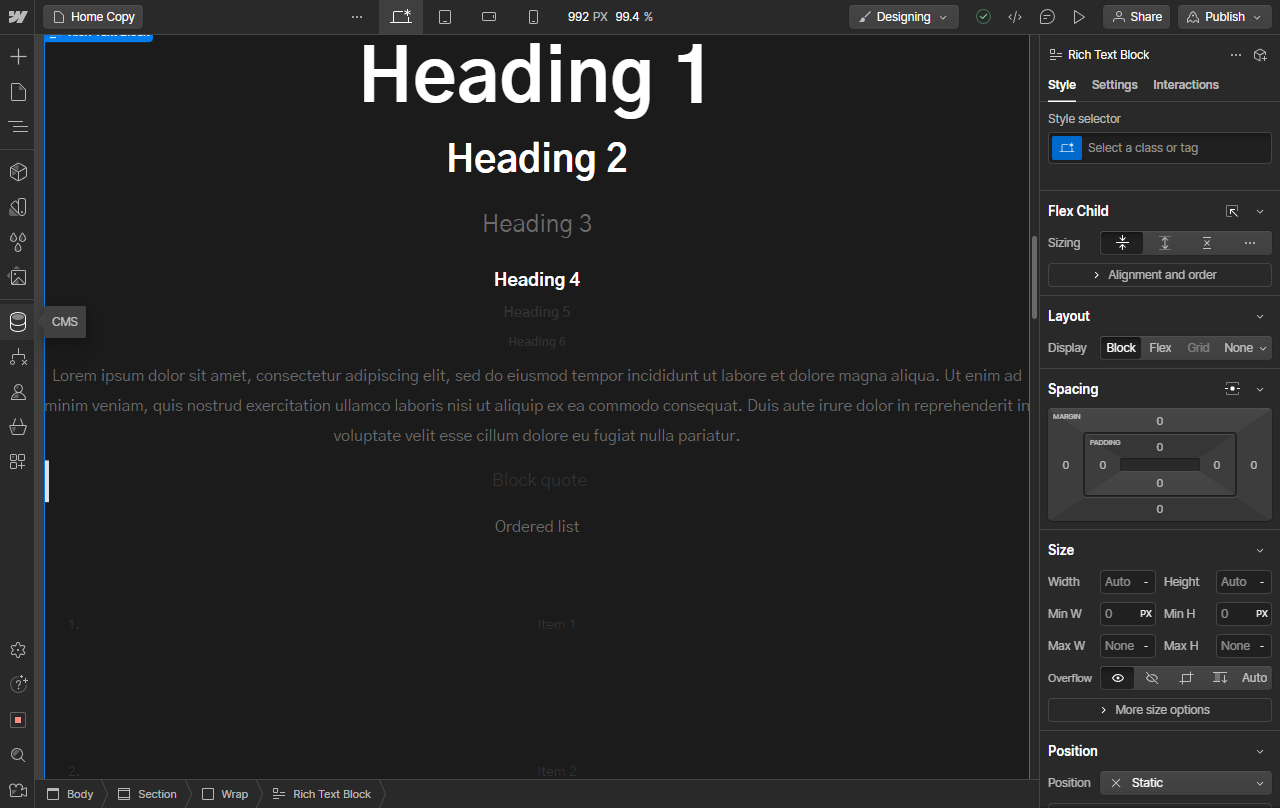Set Overflow to Auto
This screenshot has height=808, width=1280.
(x=1254, y=678)
